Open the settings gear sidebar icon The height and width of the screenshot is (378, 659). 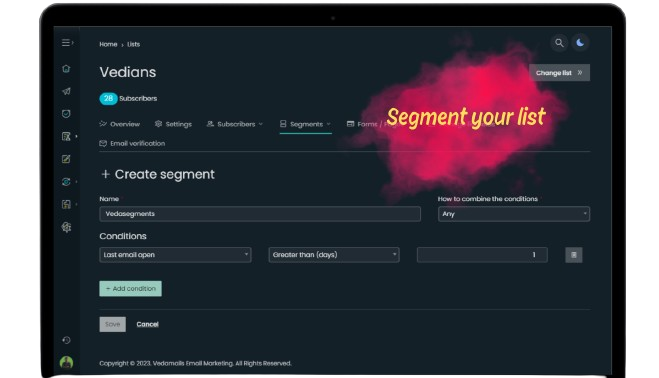point(66,227)
